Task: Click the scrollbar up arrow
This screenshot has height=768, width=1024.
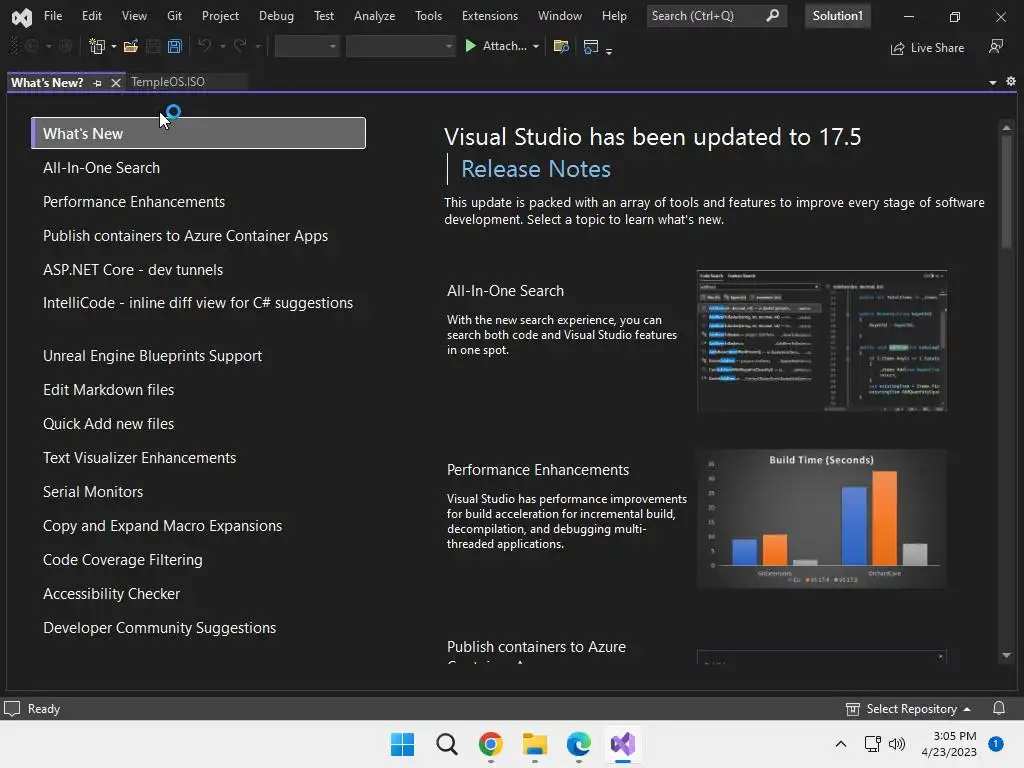Action: tap(1006, 127)
